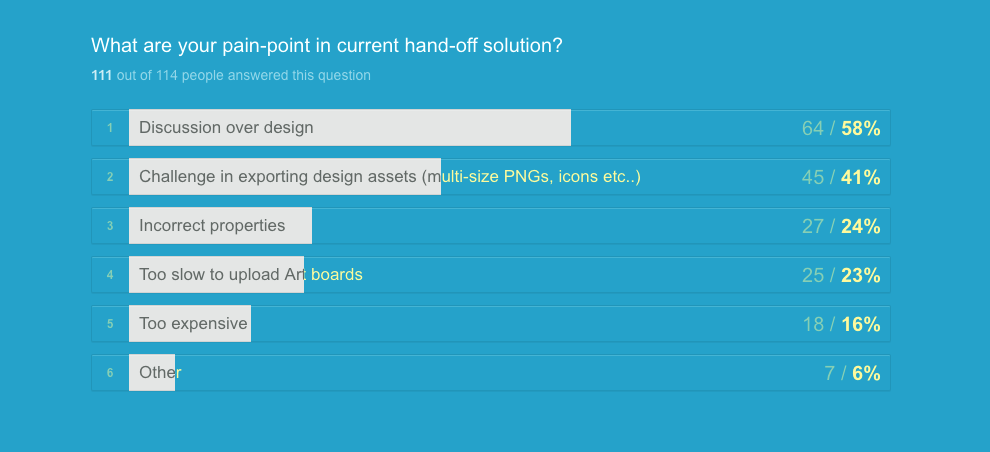990x452 pixels.
Task: Click the row number 5 badge
Action: pyautogui.click(x=110, y=324)
